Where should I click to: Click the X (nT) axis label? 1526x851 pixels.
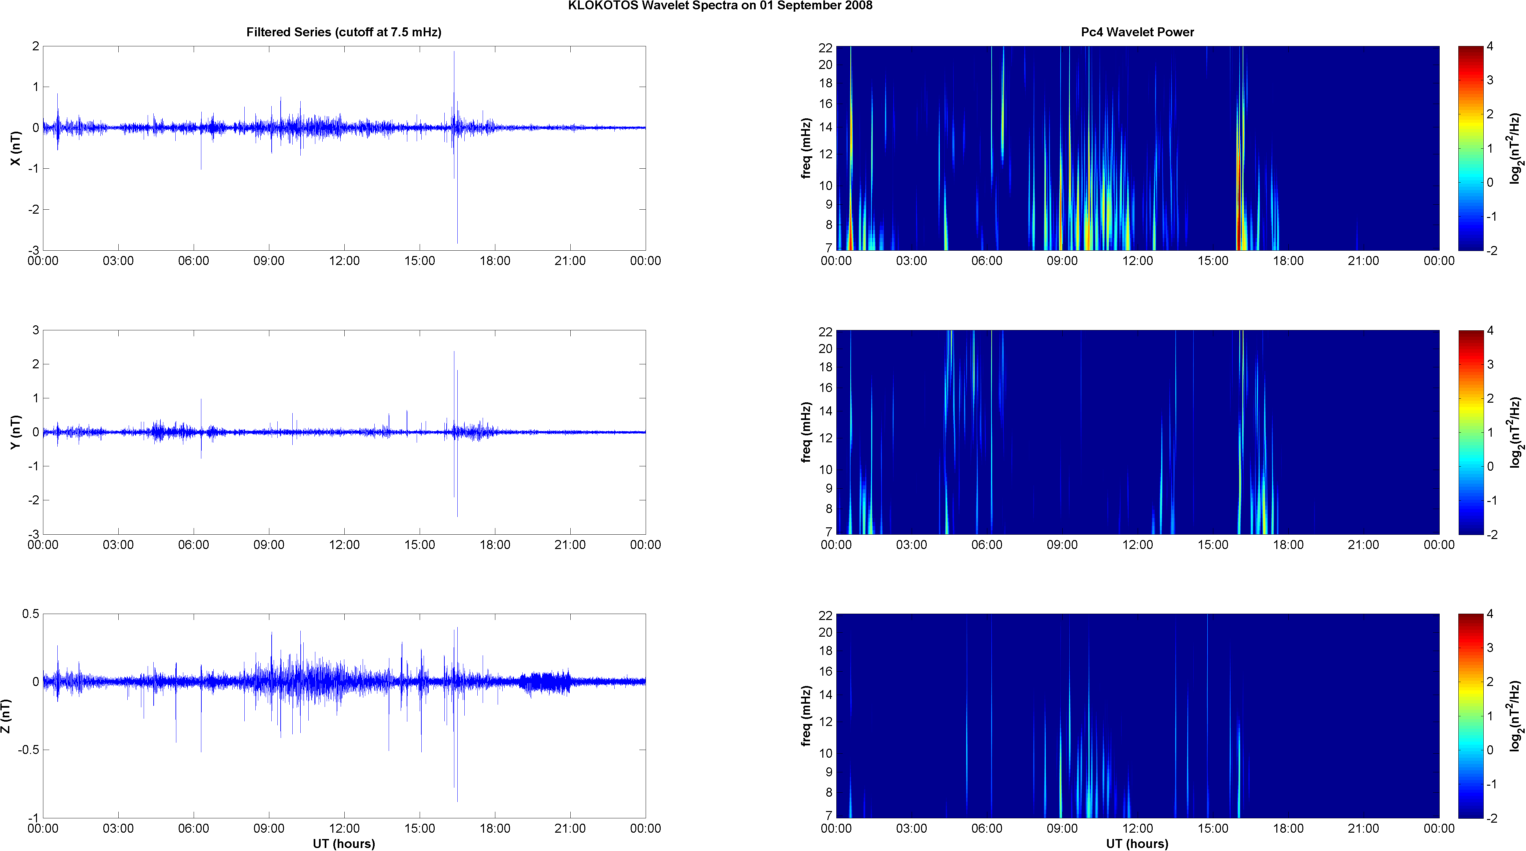[15, 148]
